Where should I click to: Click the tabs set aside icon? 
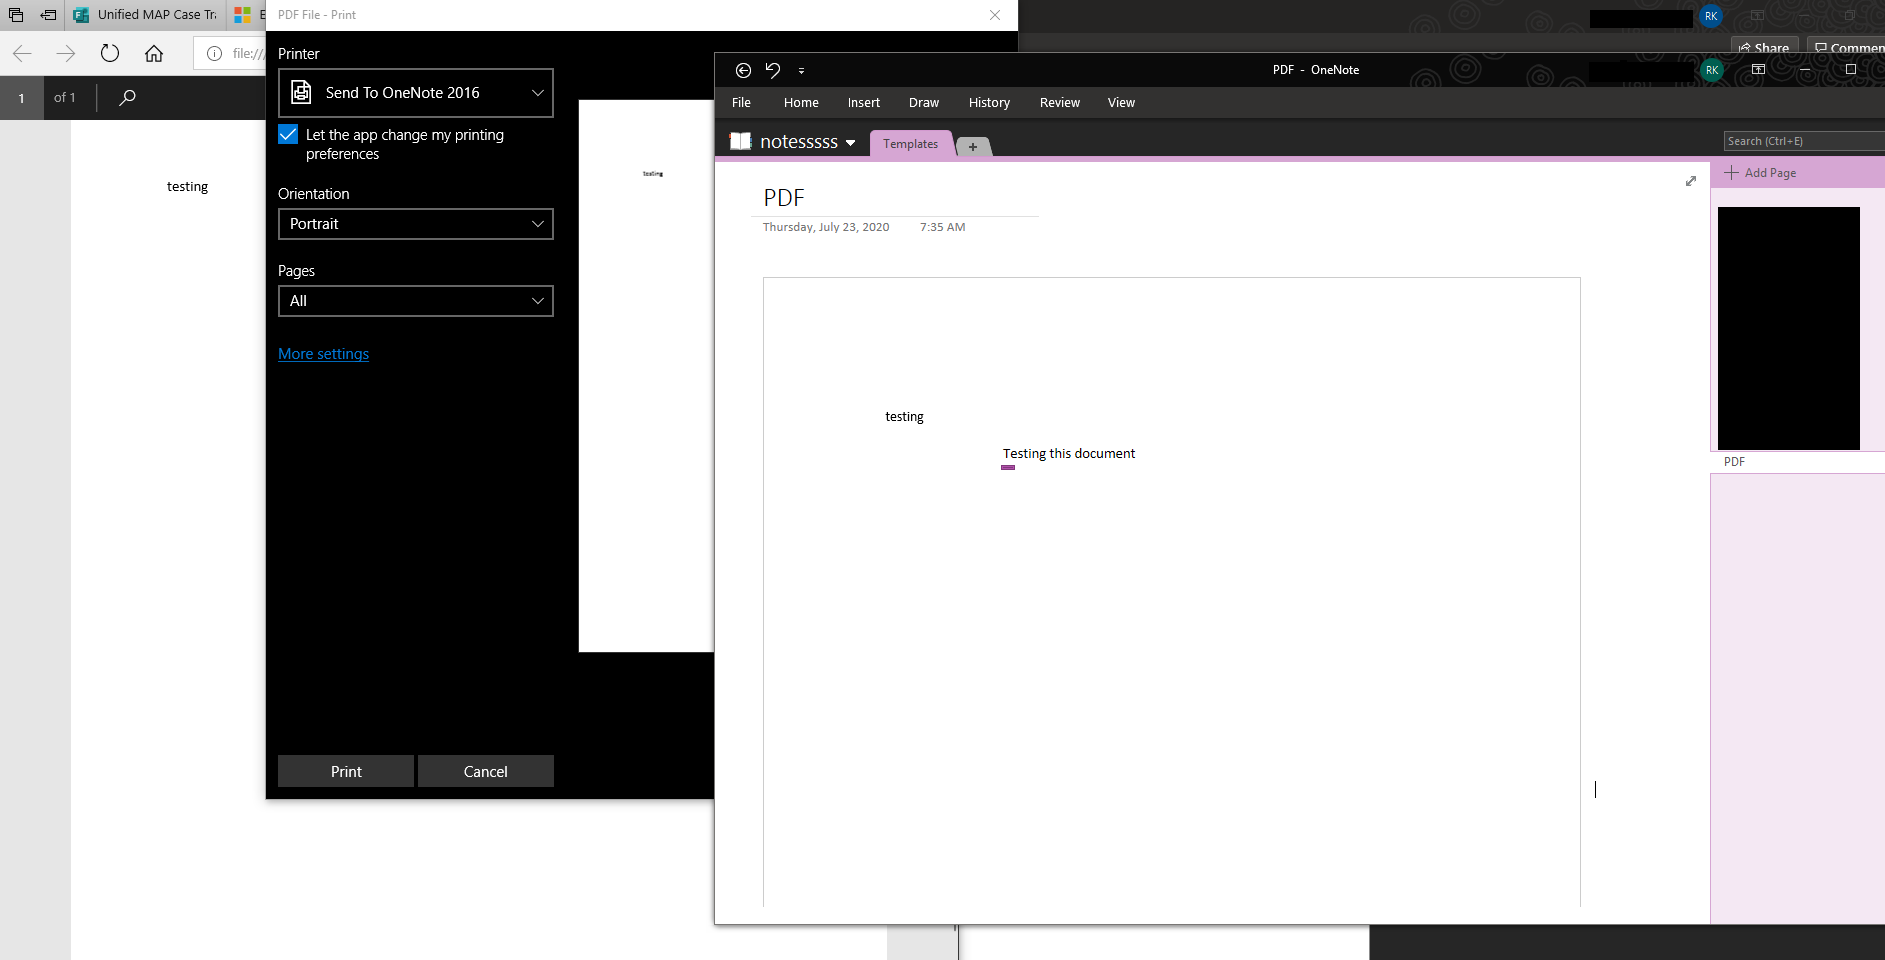click(48, 15)
